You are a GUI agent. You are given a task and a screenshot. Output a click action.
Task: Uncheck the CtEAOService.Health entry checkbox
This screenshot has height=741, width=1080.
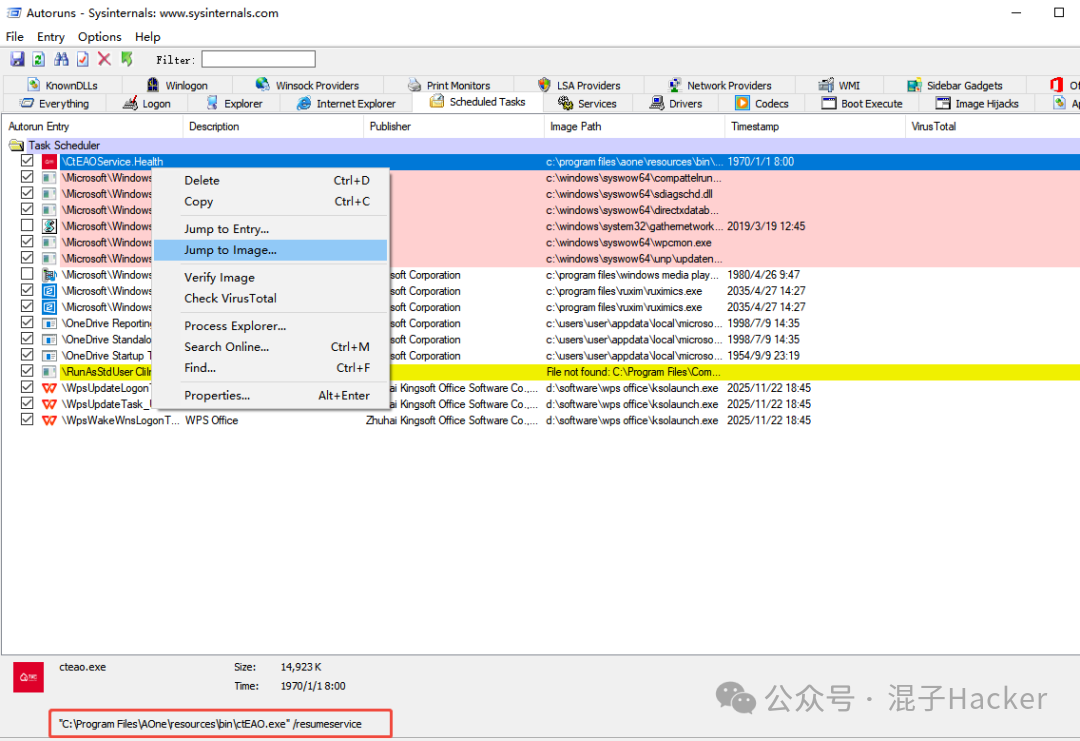(x=27, y=161)
